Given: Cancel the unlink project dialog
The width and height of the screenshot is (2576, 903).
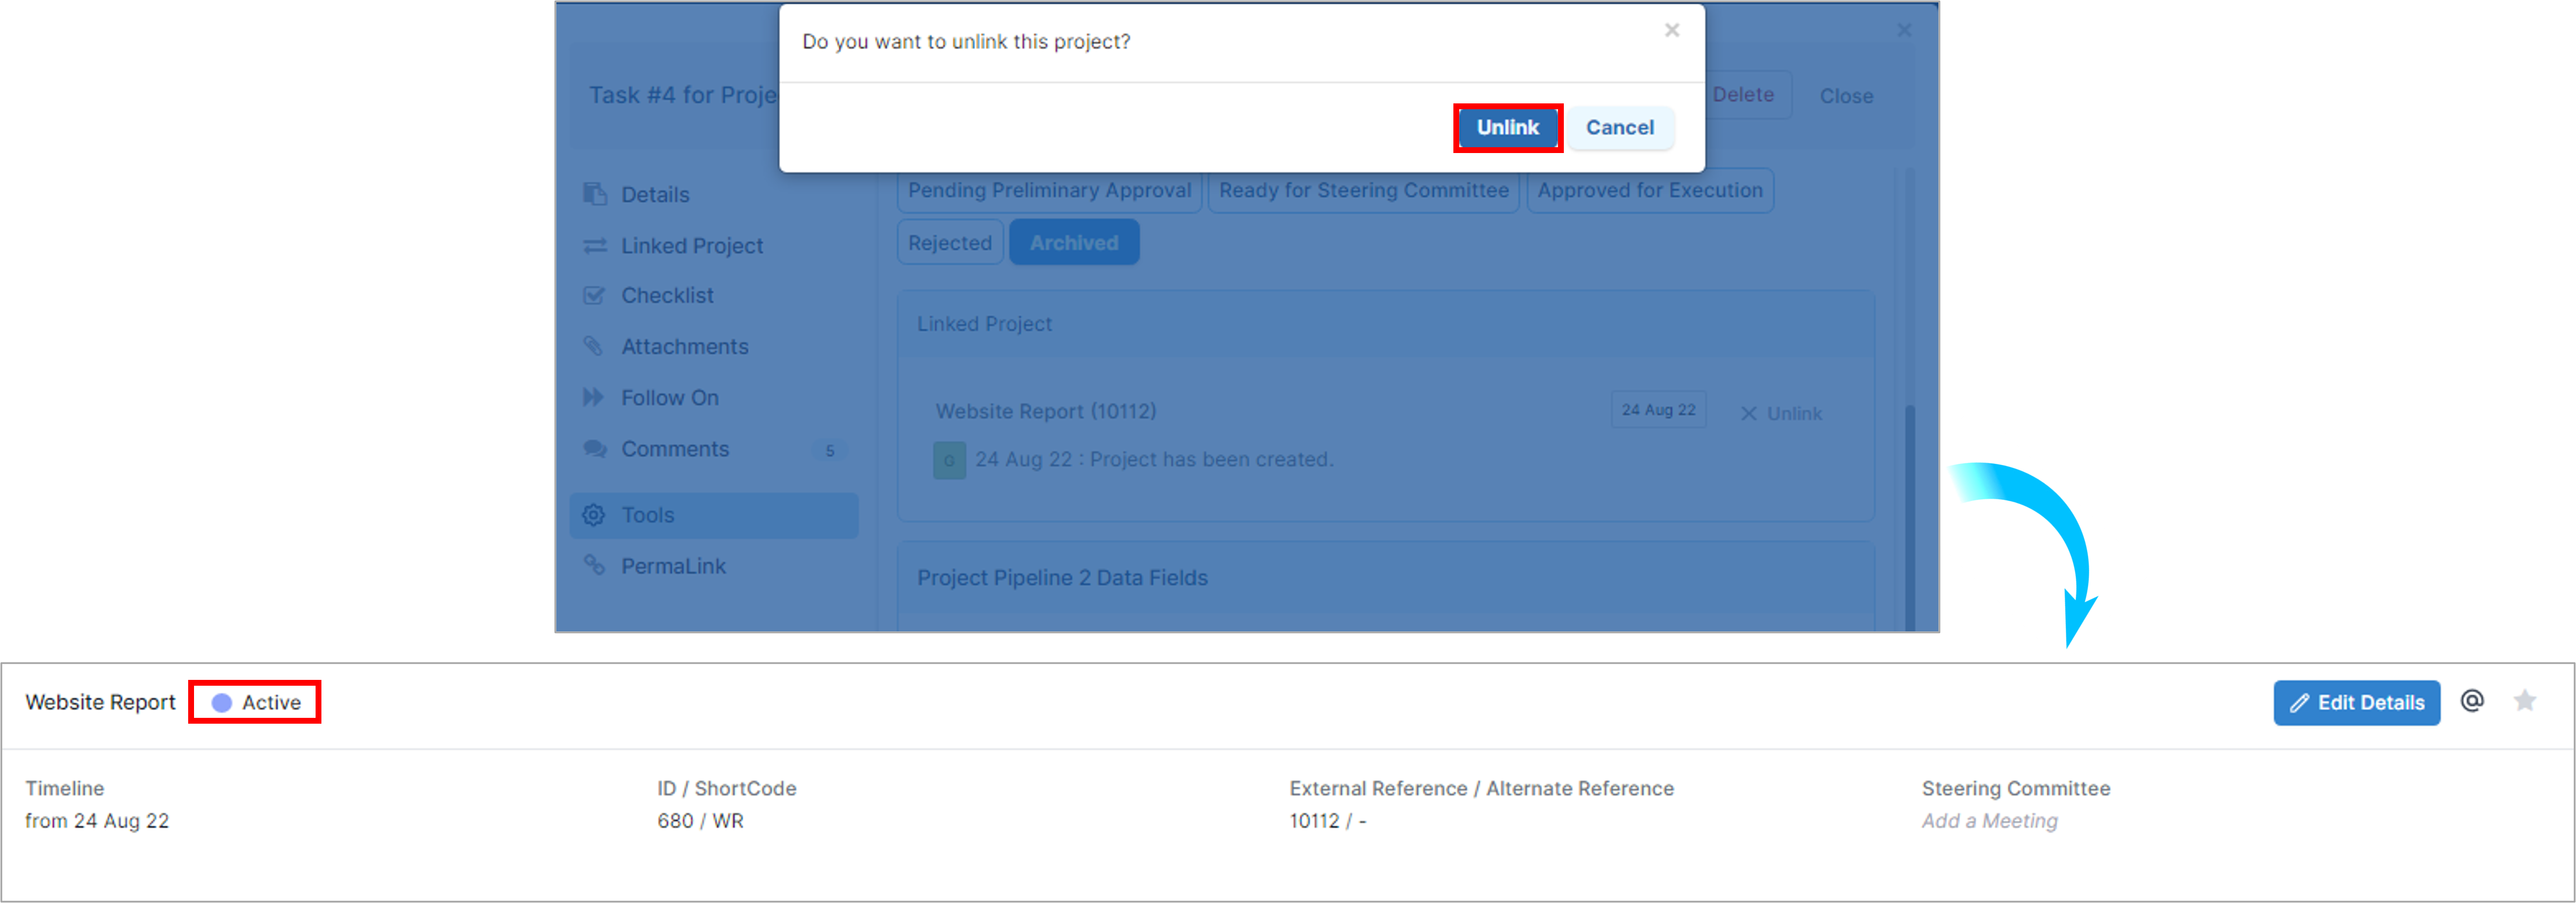Looking at the screenshot, I should click(x=1619, y=127).
